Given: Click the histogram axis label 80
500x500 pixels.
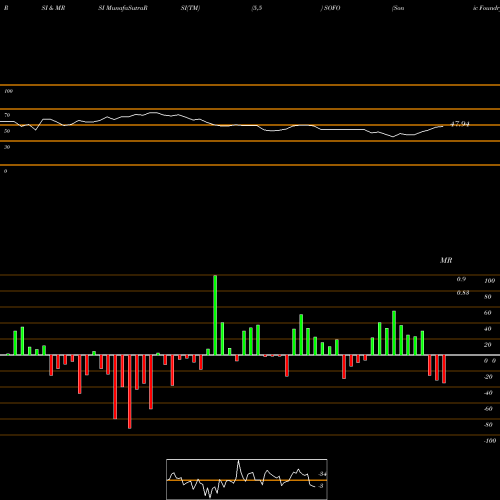Looking at the screenshot, I should pyautogui.click(x=488, y=297).
